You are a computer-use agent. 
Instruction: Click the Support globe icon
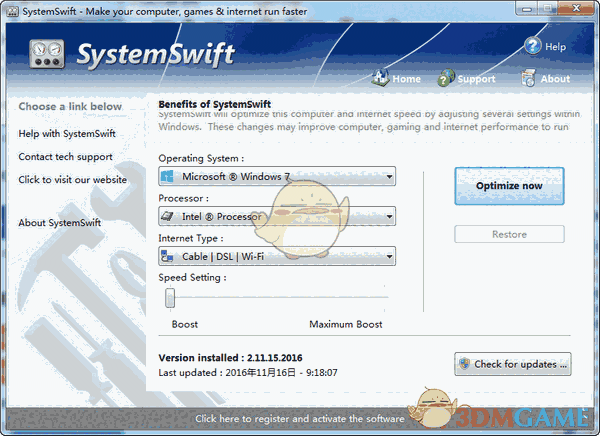(446, 78)
